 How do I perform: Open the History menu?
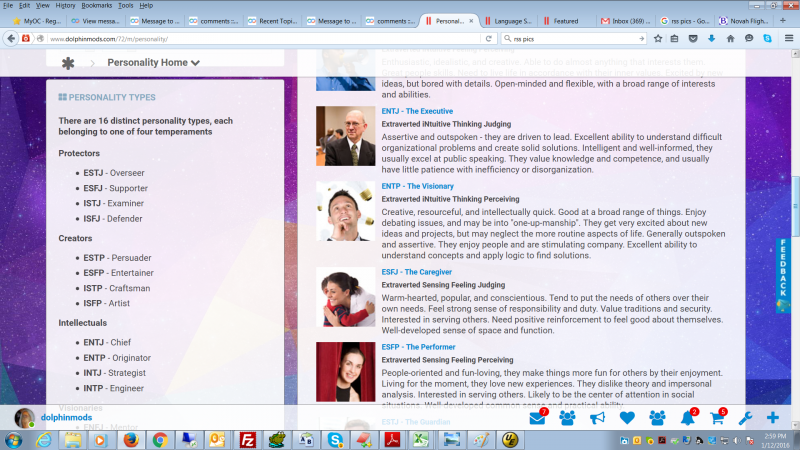(65, 6)
